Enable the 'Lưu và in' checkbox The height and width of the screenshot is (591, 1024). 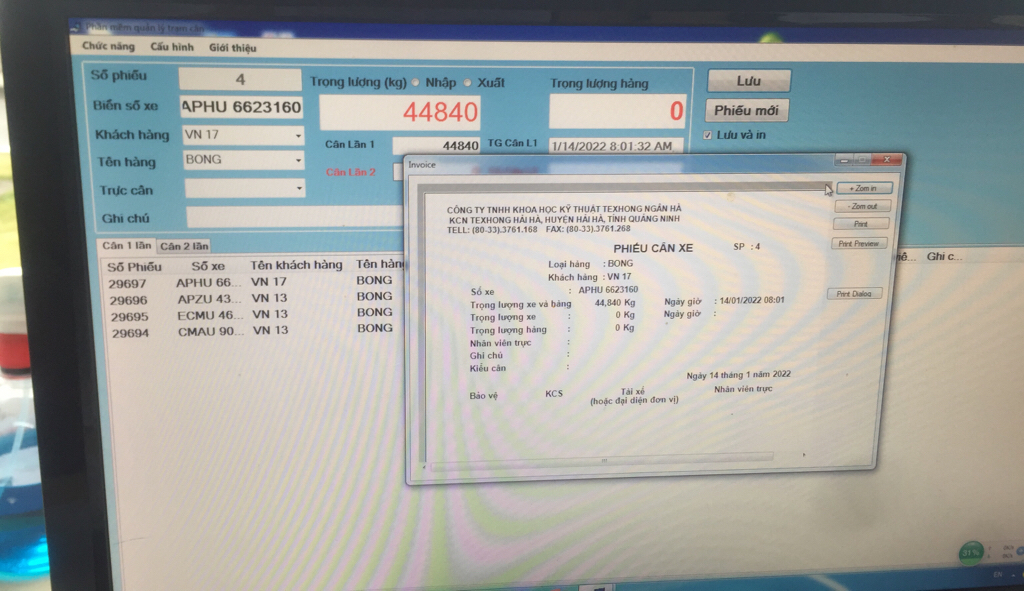point(708,135)
